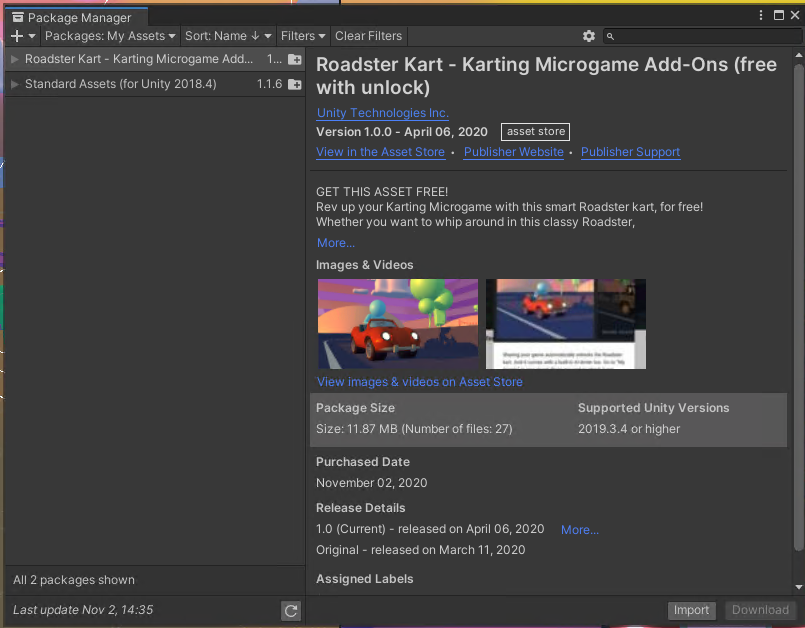Select the Package Manager tab
This screenshot has width=805, height=628.
(x=77, y=17)
